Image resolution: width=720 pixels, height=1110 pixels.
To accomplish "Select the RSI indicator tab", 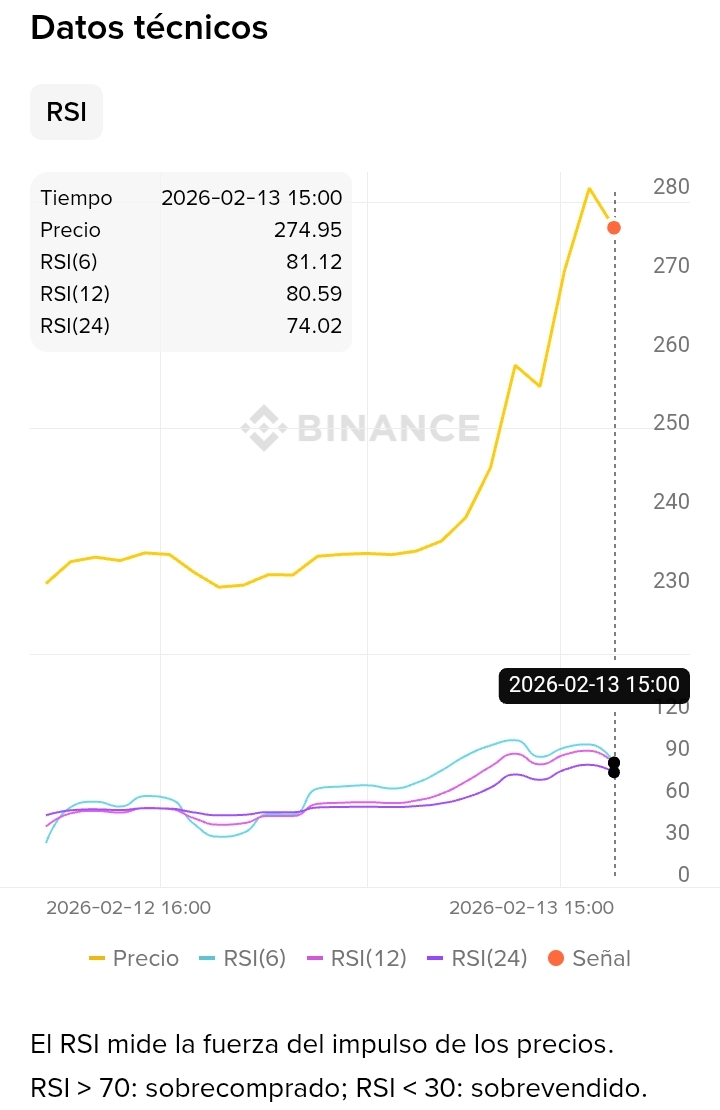I will click(x=66, y=112).
